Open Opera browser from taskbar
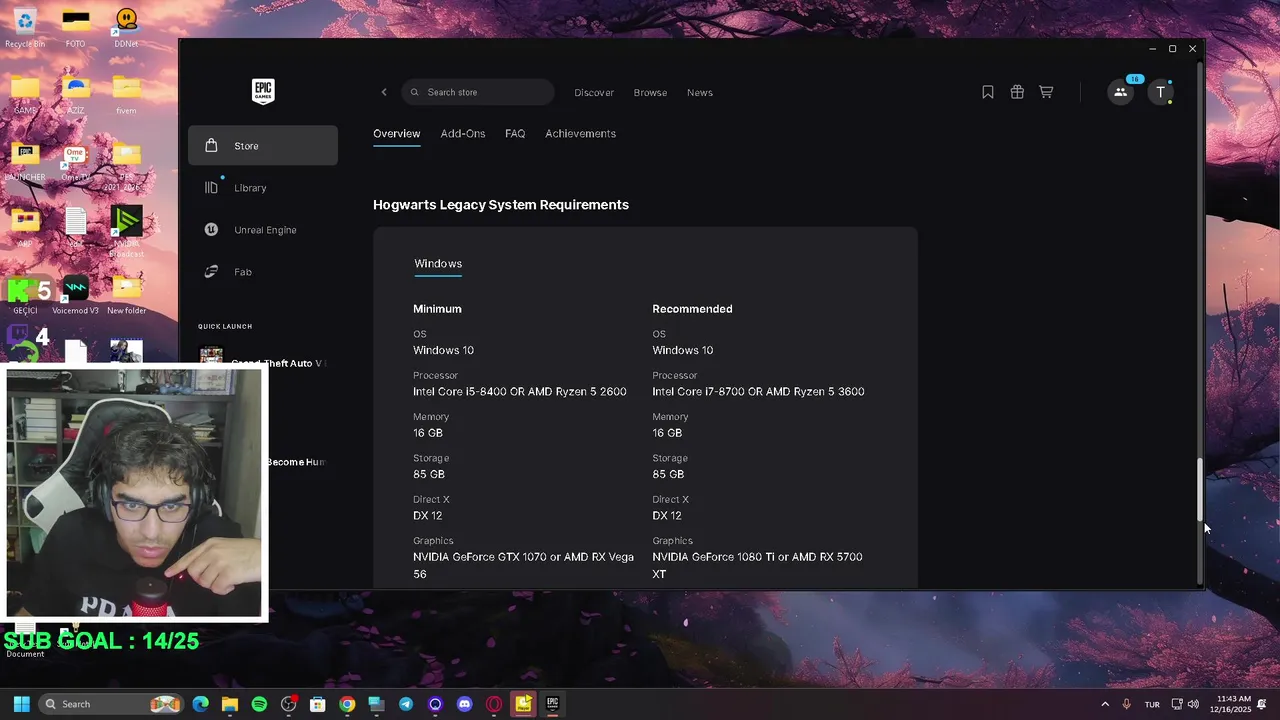1280x720 pixels. 494,704
